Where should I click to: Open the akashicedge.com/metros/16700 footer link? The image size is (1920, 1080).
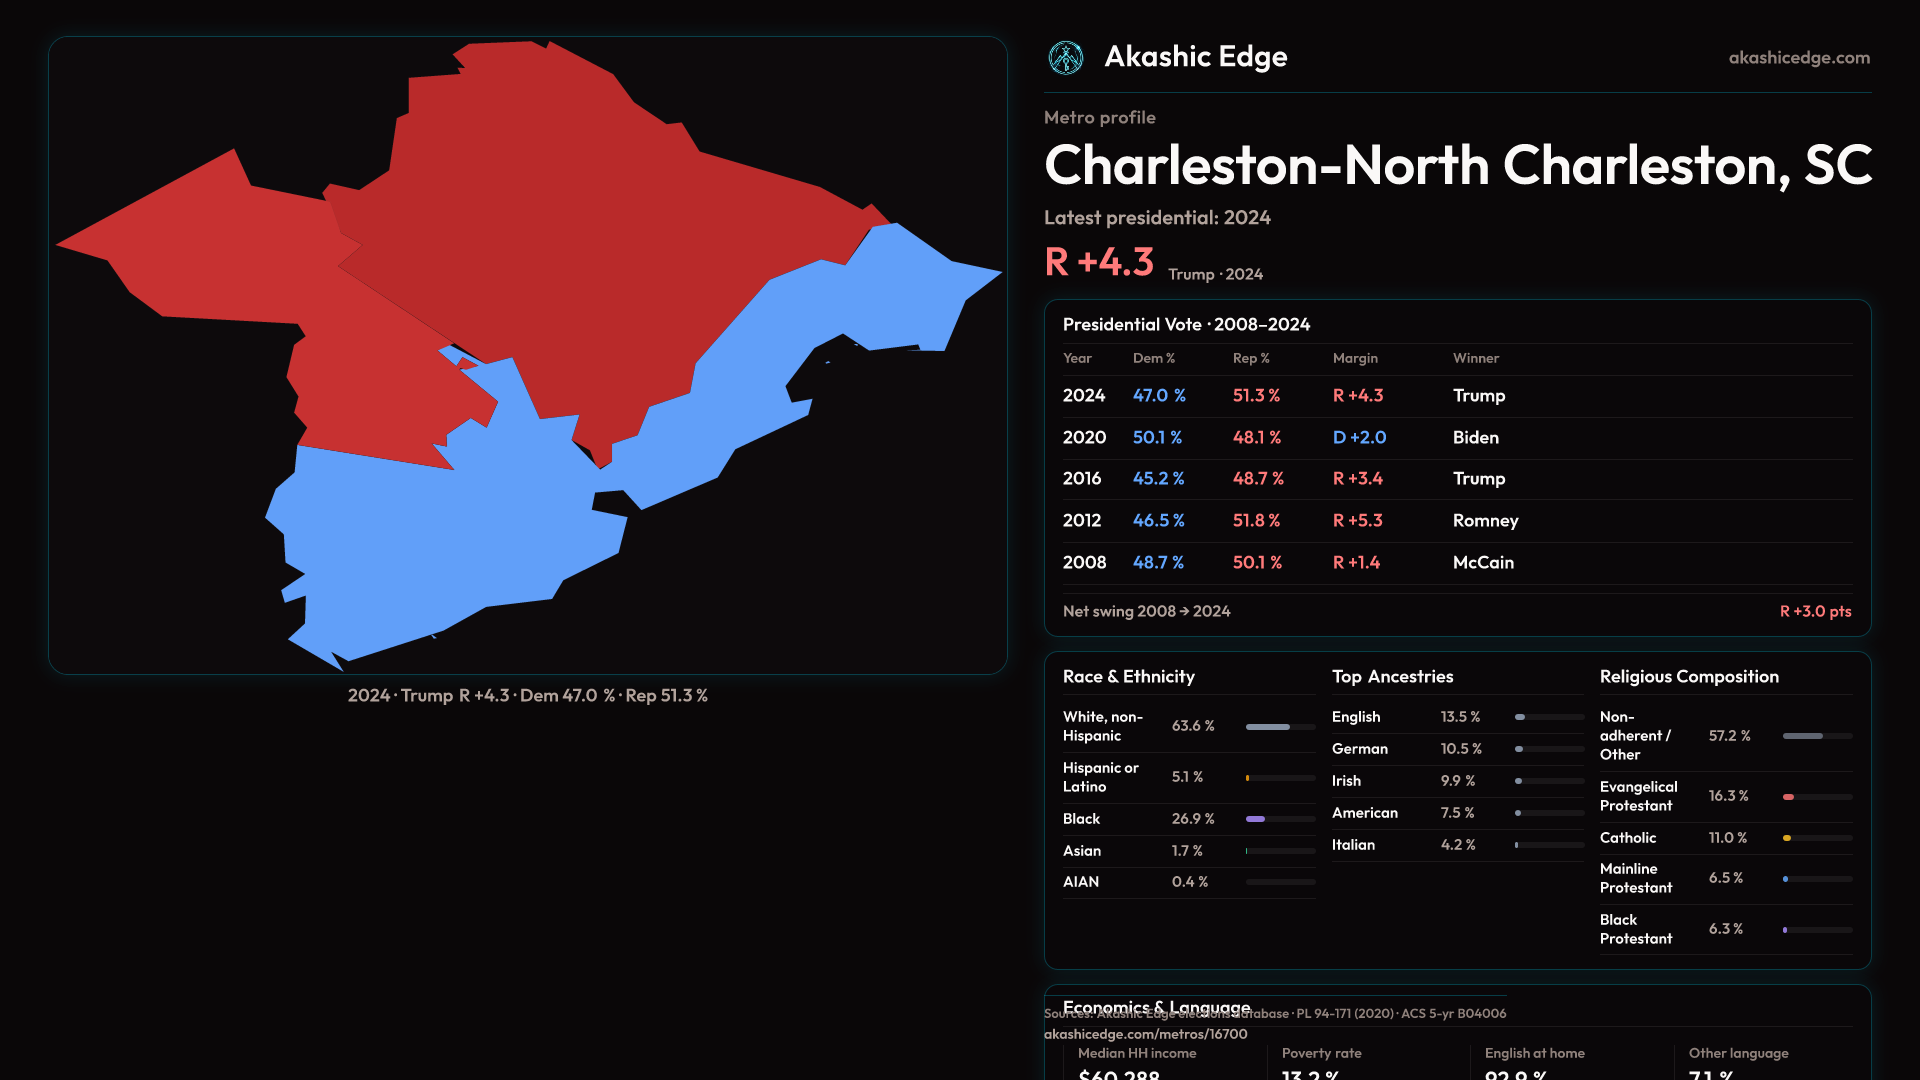[1145, 1034]
